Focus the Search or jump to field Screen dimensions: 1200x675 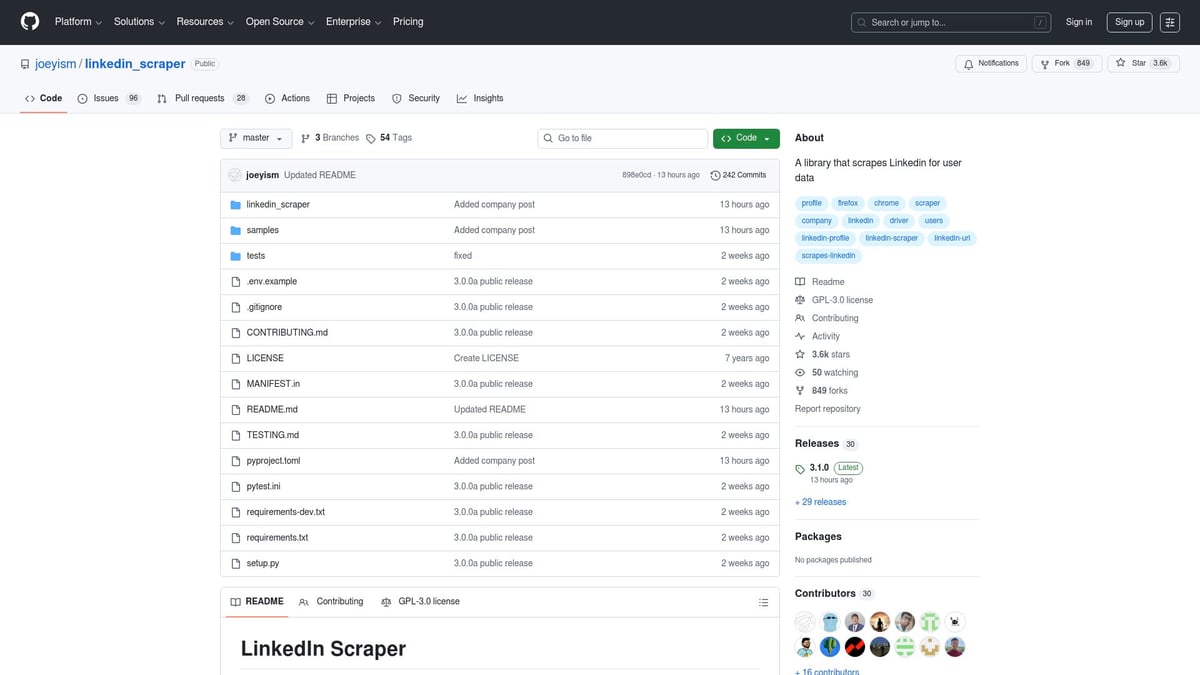pyautogui.click(x=951, y=22)
